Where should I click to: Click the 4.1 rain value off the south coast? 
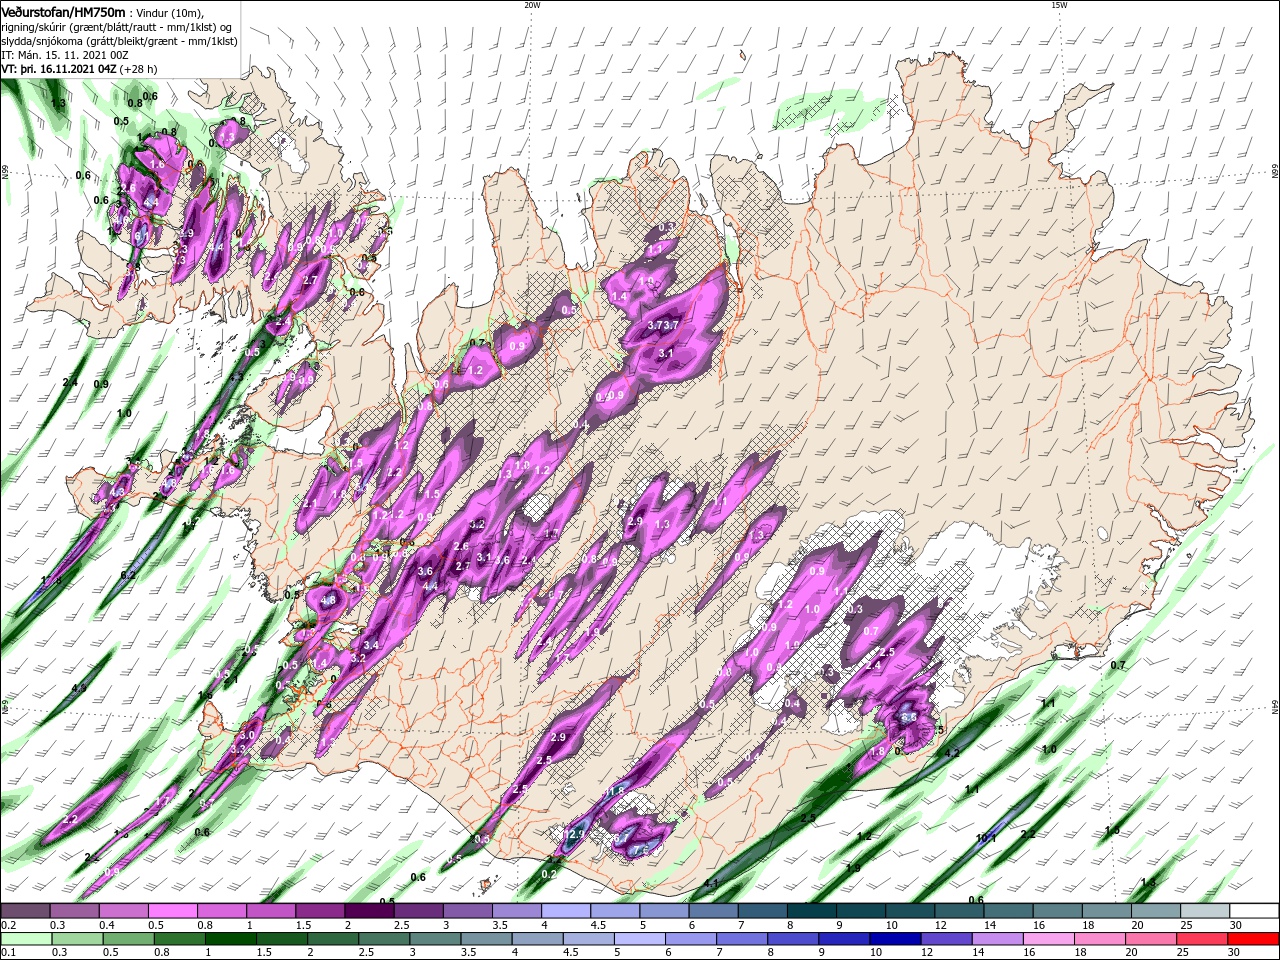712,883
